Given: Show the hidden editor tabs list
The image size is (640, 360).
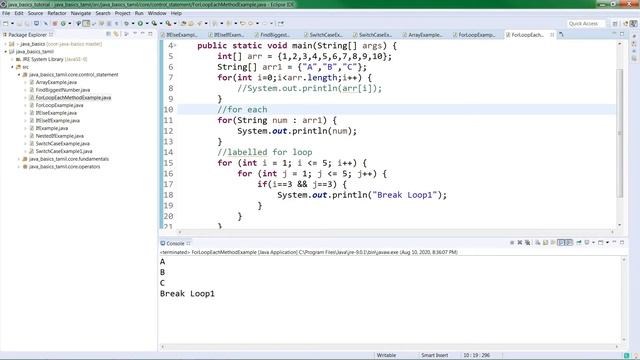Looking at the screenshot, I should tap(562, 35).
